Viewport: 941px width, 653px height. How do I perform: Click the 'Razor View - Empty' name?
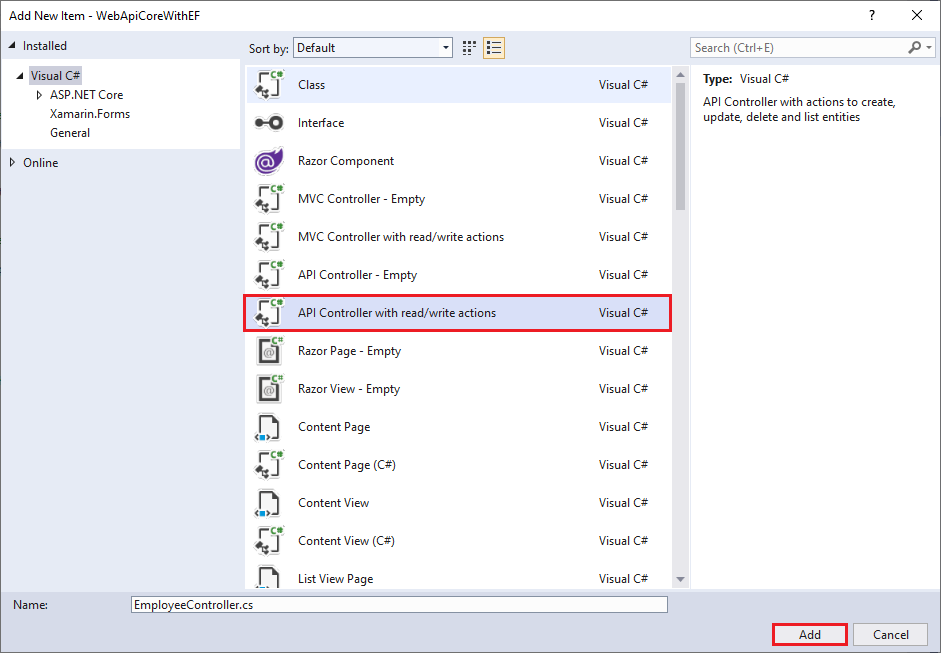click(349, 389)
